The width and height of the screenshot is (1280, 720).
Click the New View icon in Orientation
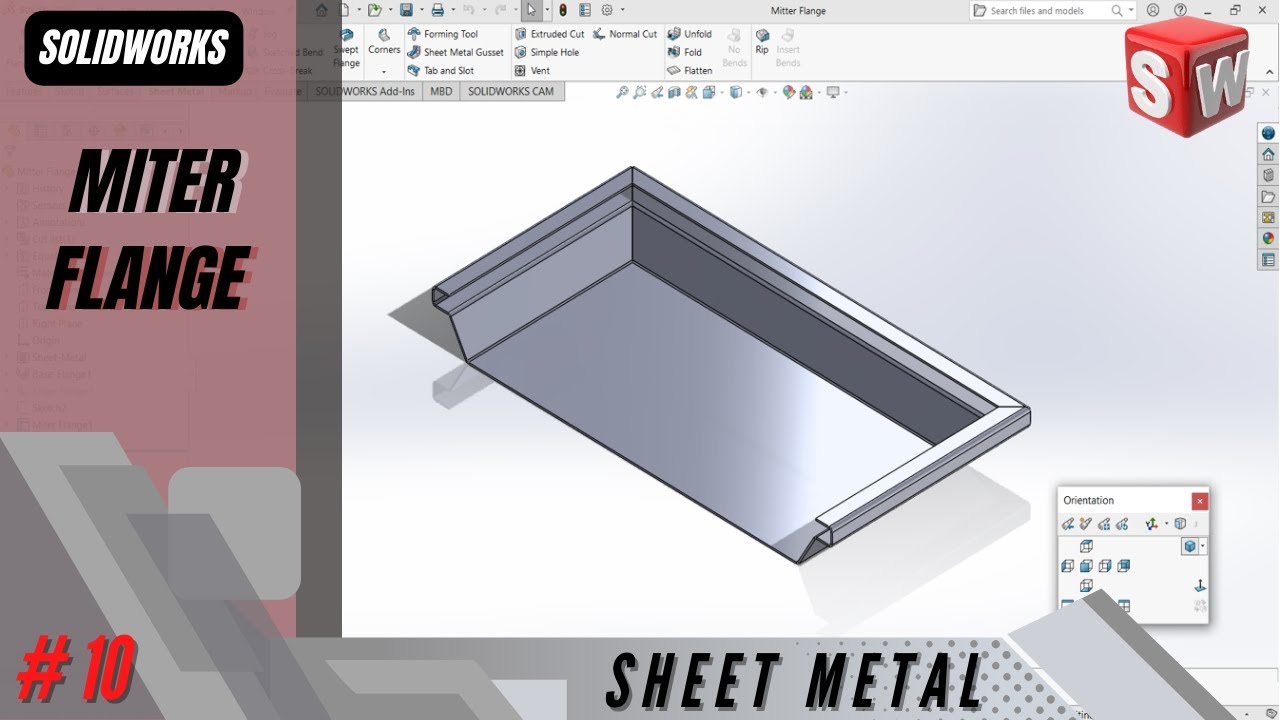tap(1086, 524)
